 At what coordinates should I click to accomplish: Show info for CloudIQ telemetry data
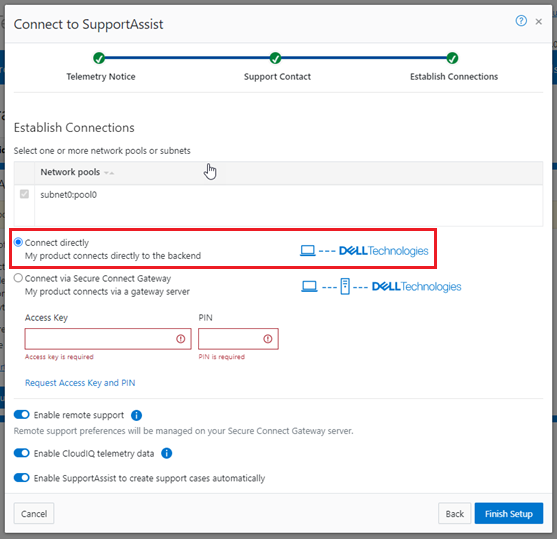tap(167, 453)
